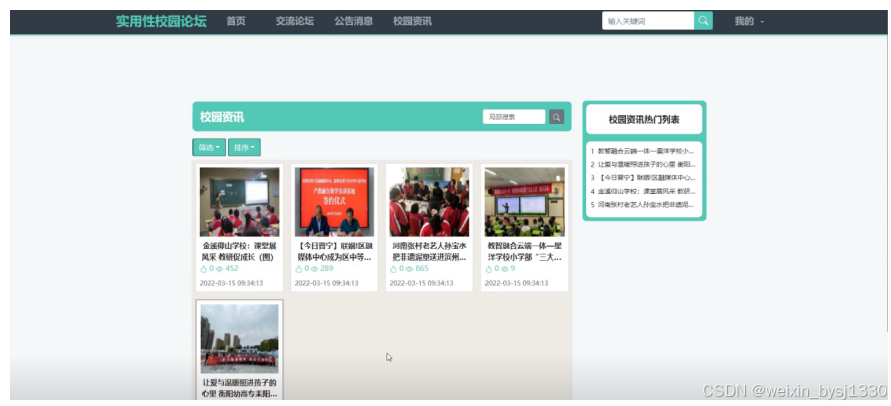
Task: Open the clay sculpture class thumbnail for 河南张村老艺人
Action: click(x=429, y=202)
